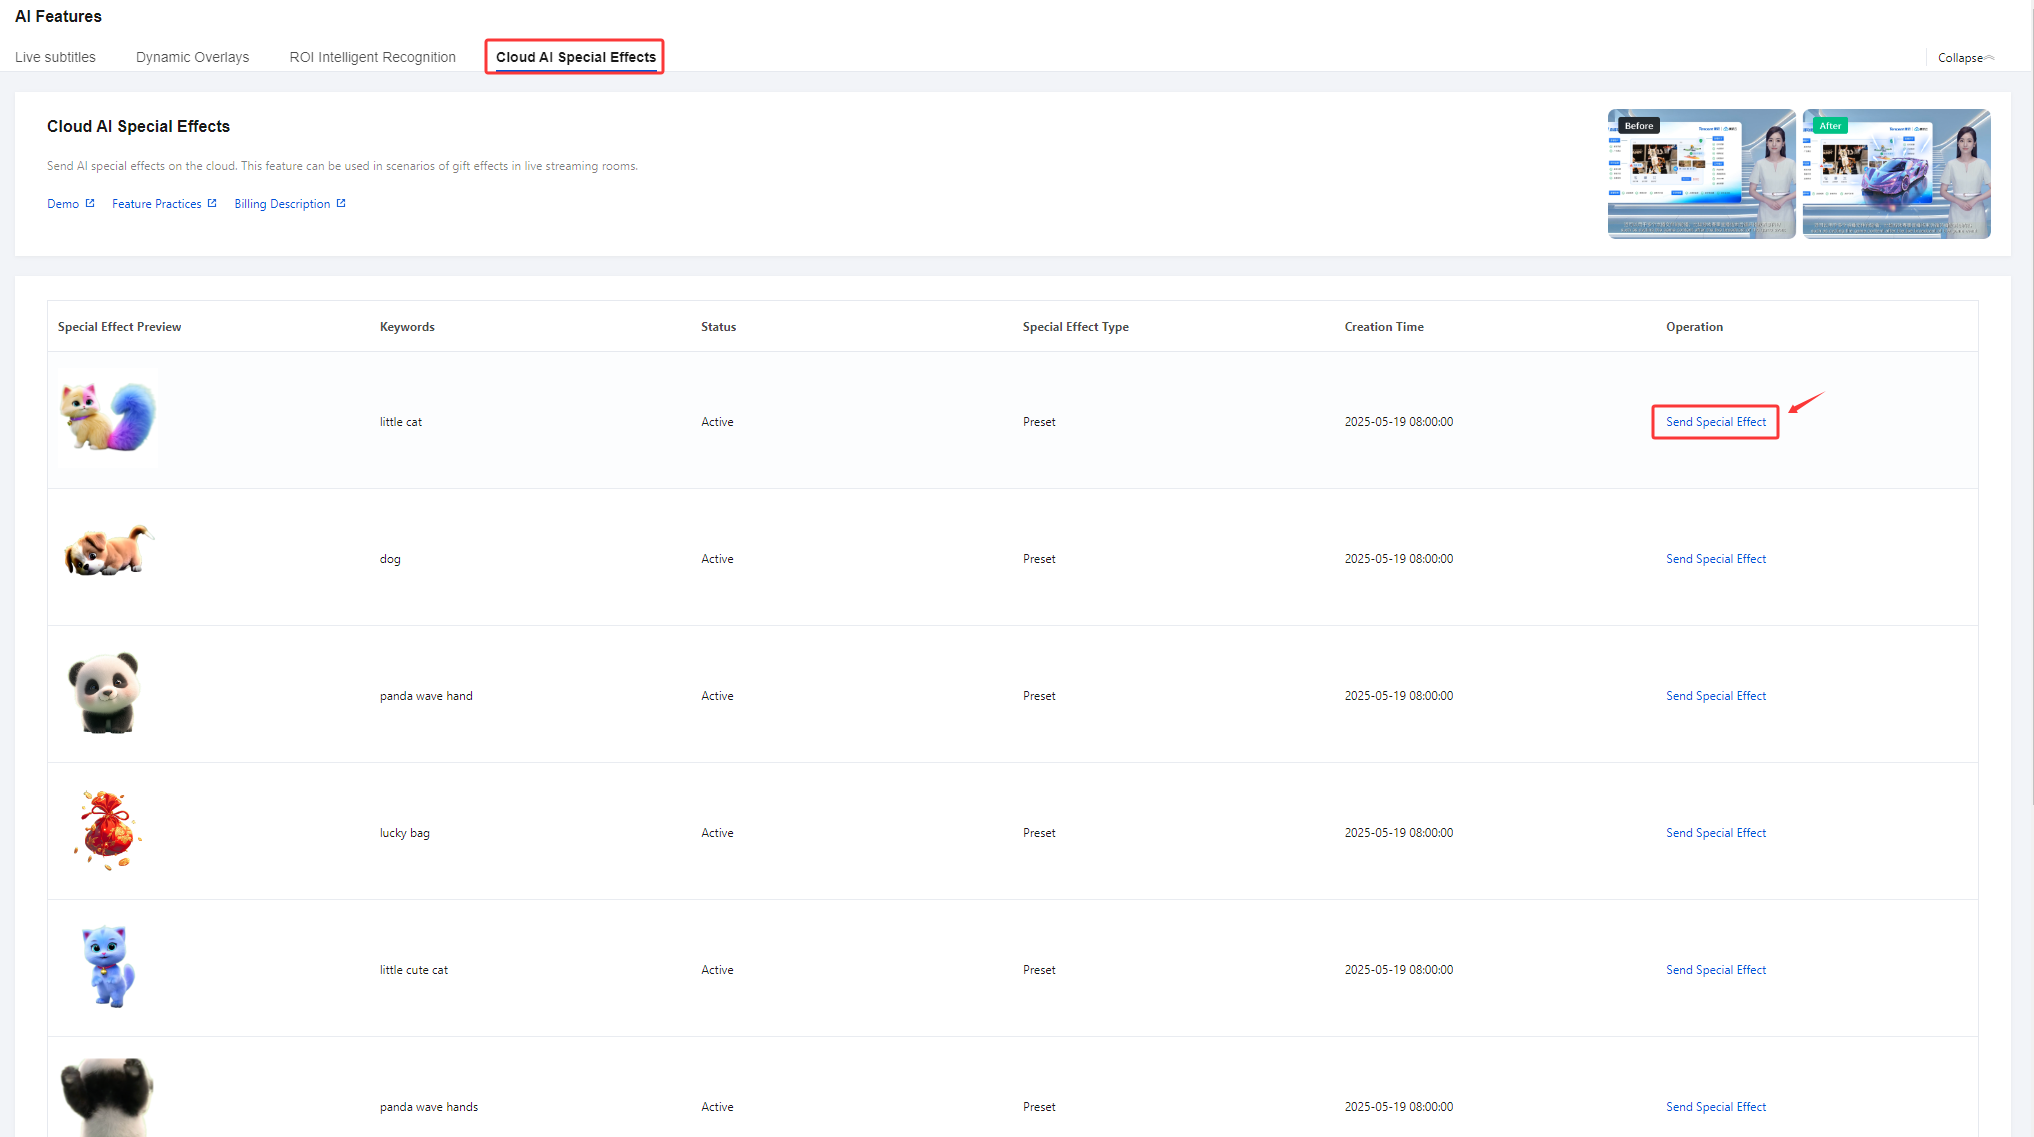
Task: Open the Dynamic Overlays tab
Action: [x=192, y=57]
